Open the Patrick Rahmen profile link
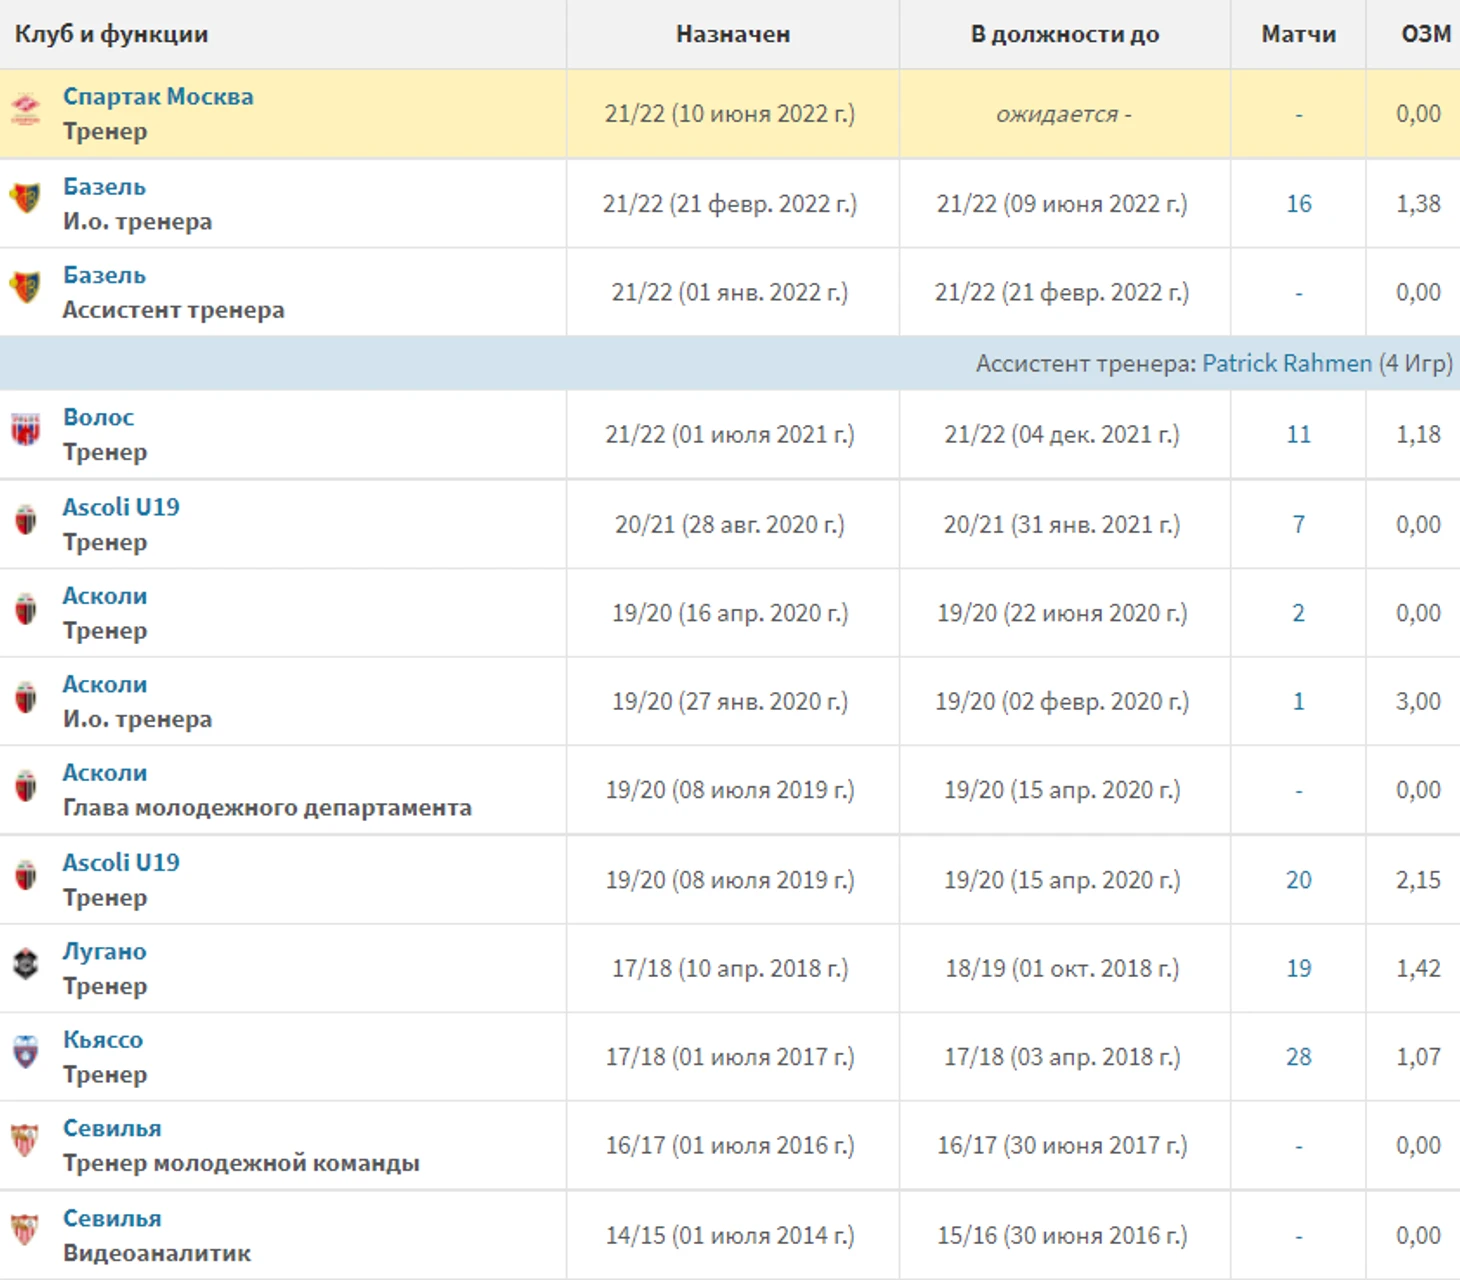The height and width of the screenshot is (1280, 1460). point(1287,363)
